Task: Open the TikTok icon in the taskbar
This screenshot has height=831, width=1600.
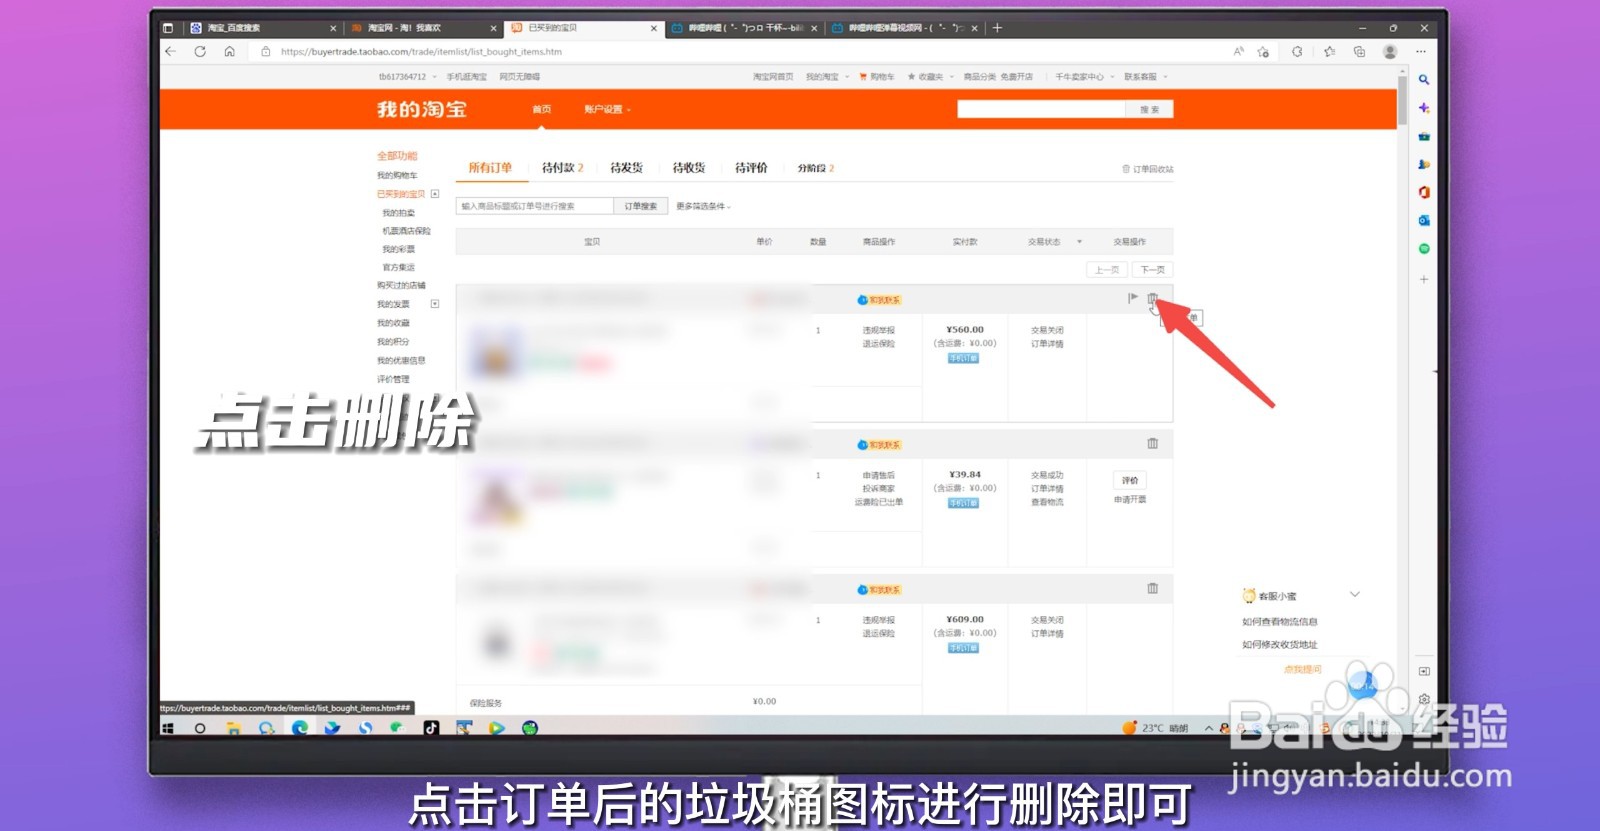Action: 431,728
